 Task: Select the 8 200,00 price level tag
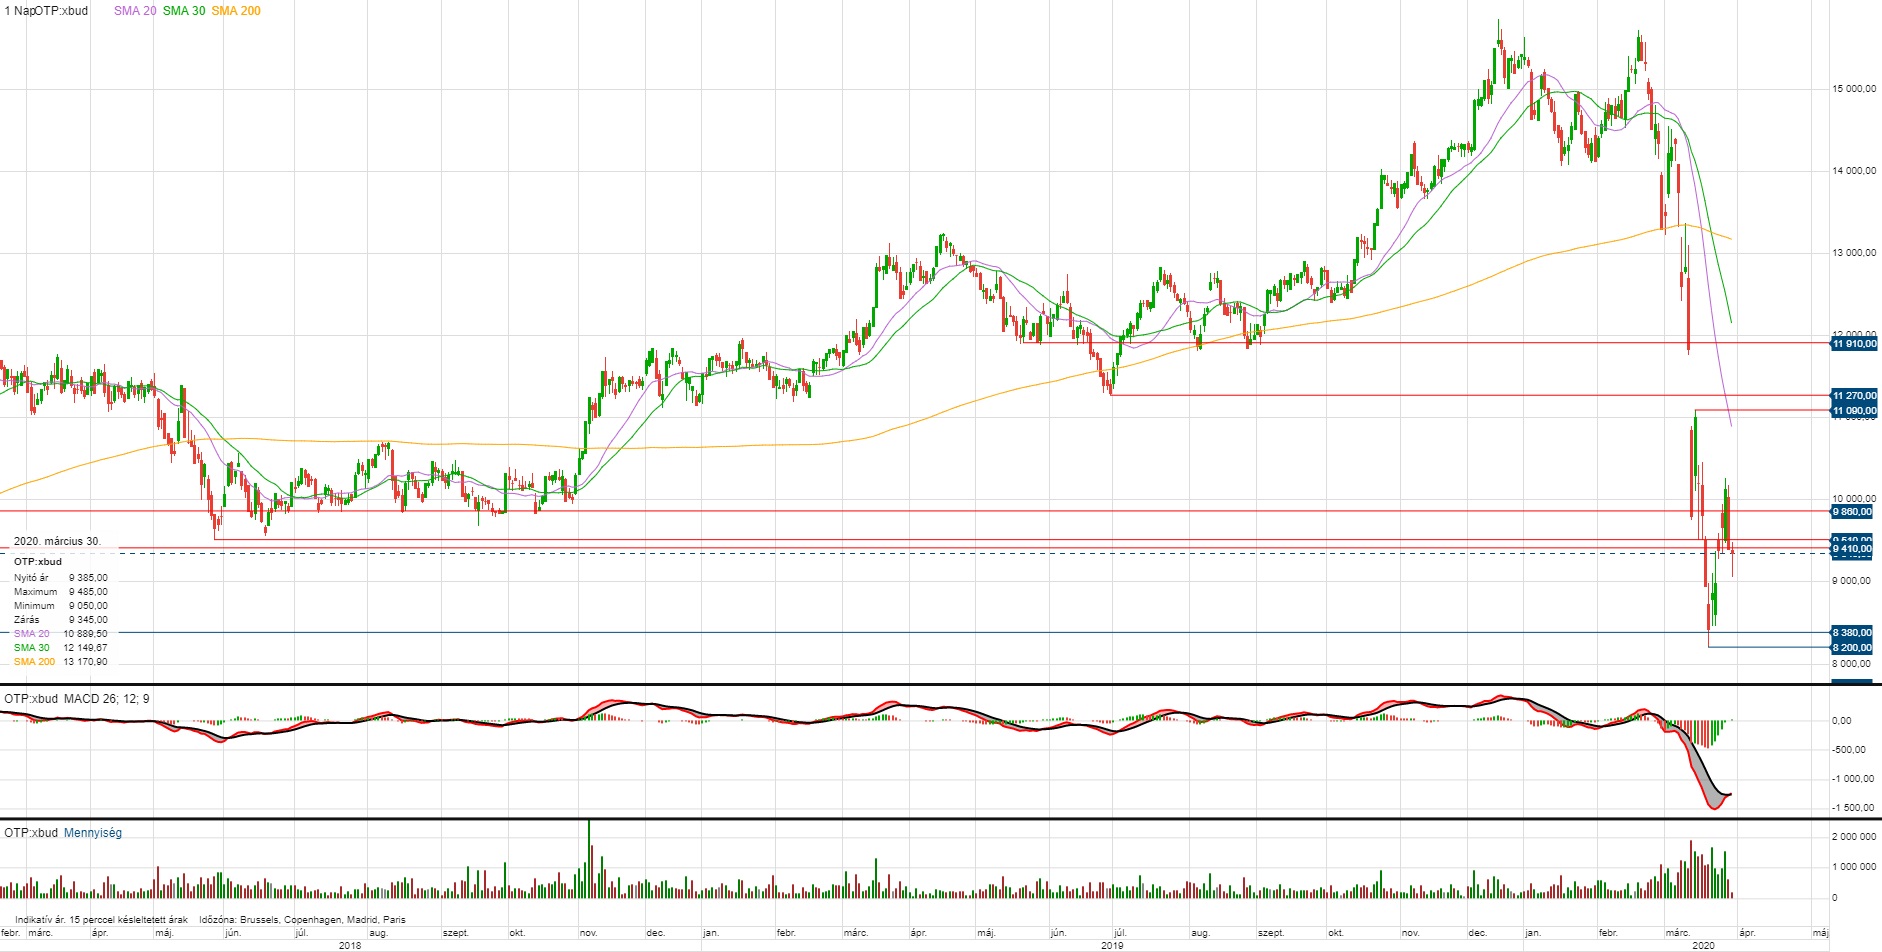1852,648
